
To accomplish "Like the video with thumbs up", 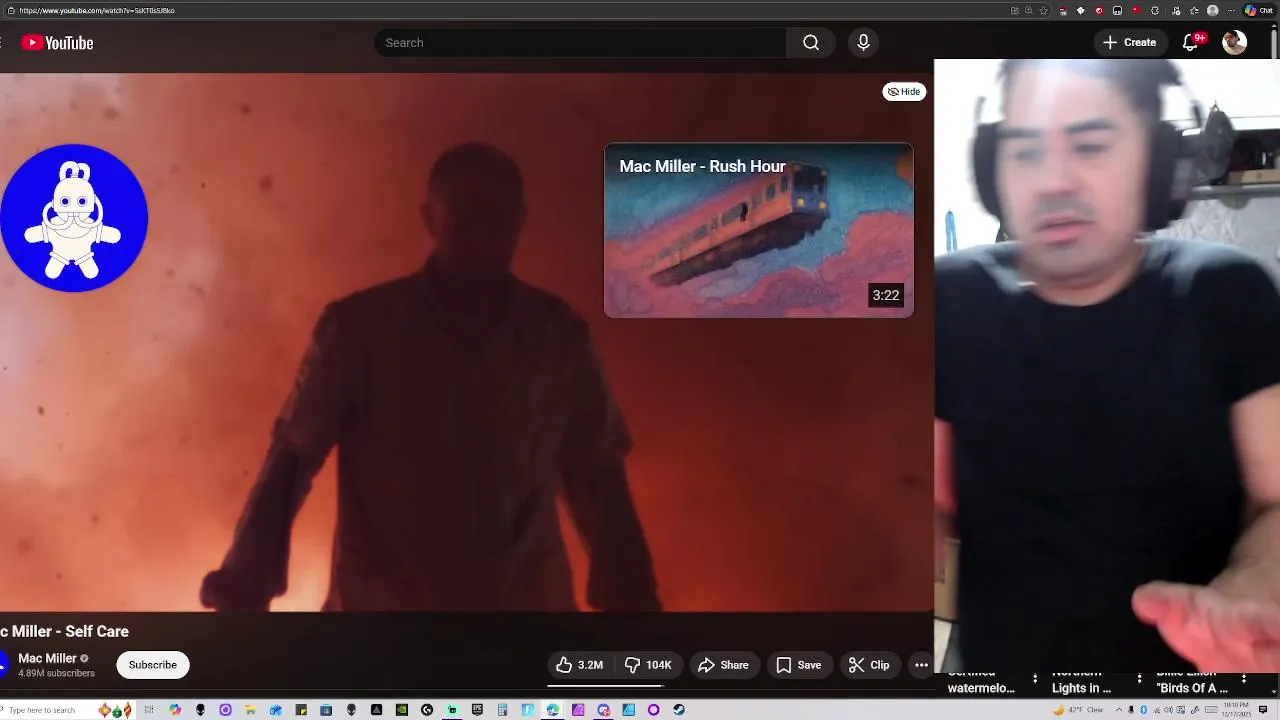I will pos(580,665).
